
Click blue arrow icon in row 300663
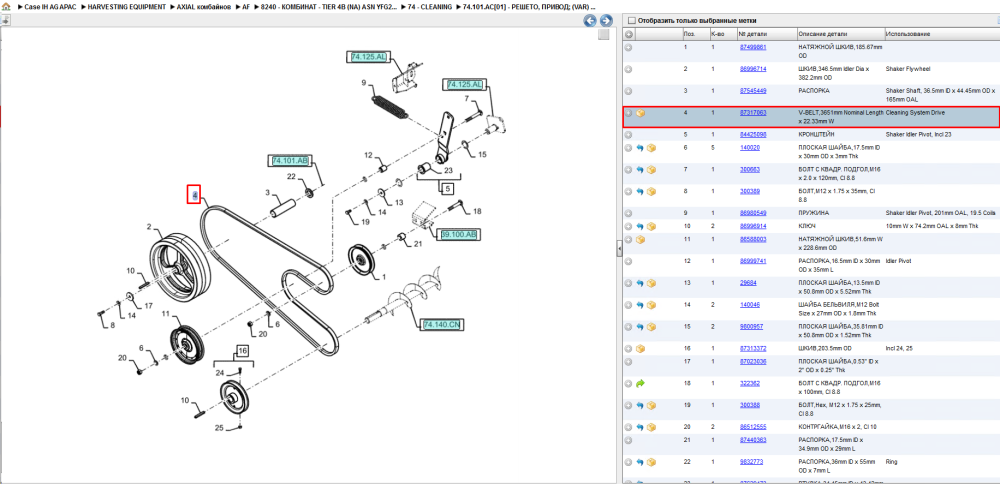pos(640,170)
